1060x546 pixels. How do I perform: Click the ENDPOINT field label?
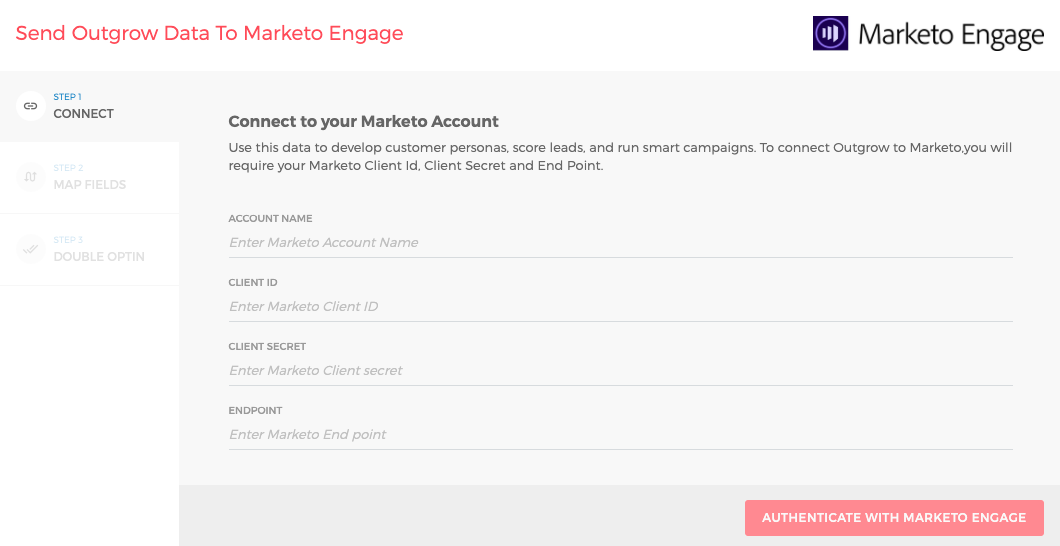pyautogui.click(x=255, y=411)
